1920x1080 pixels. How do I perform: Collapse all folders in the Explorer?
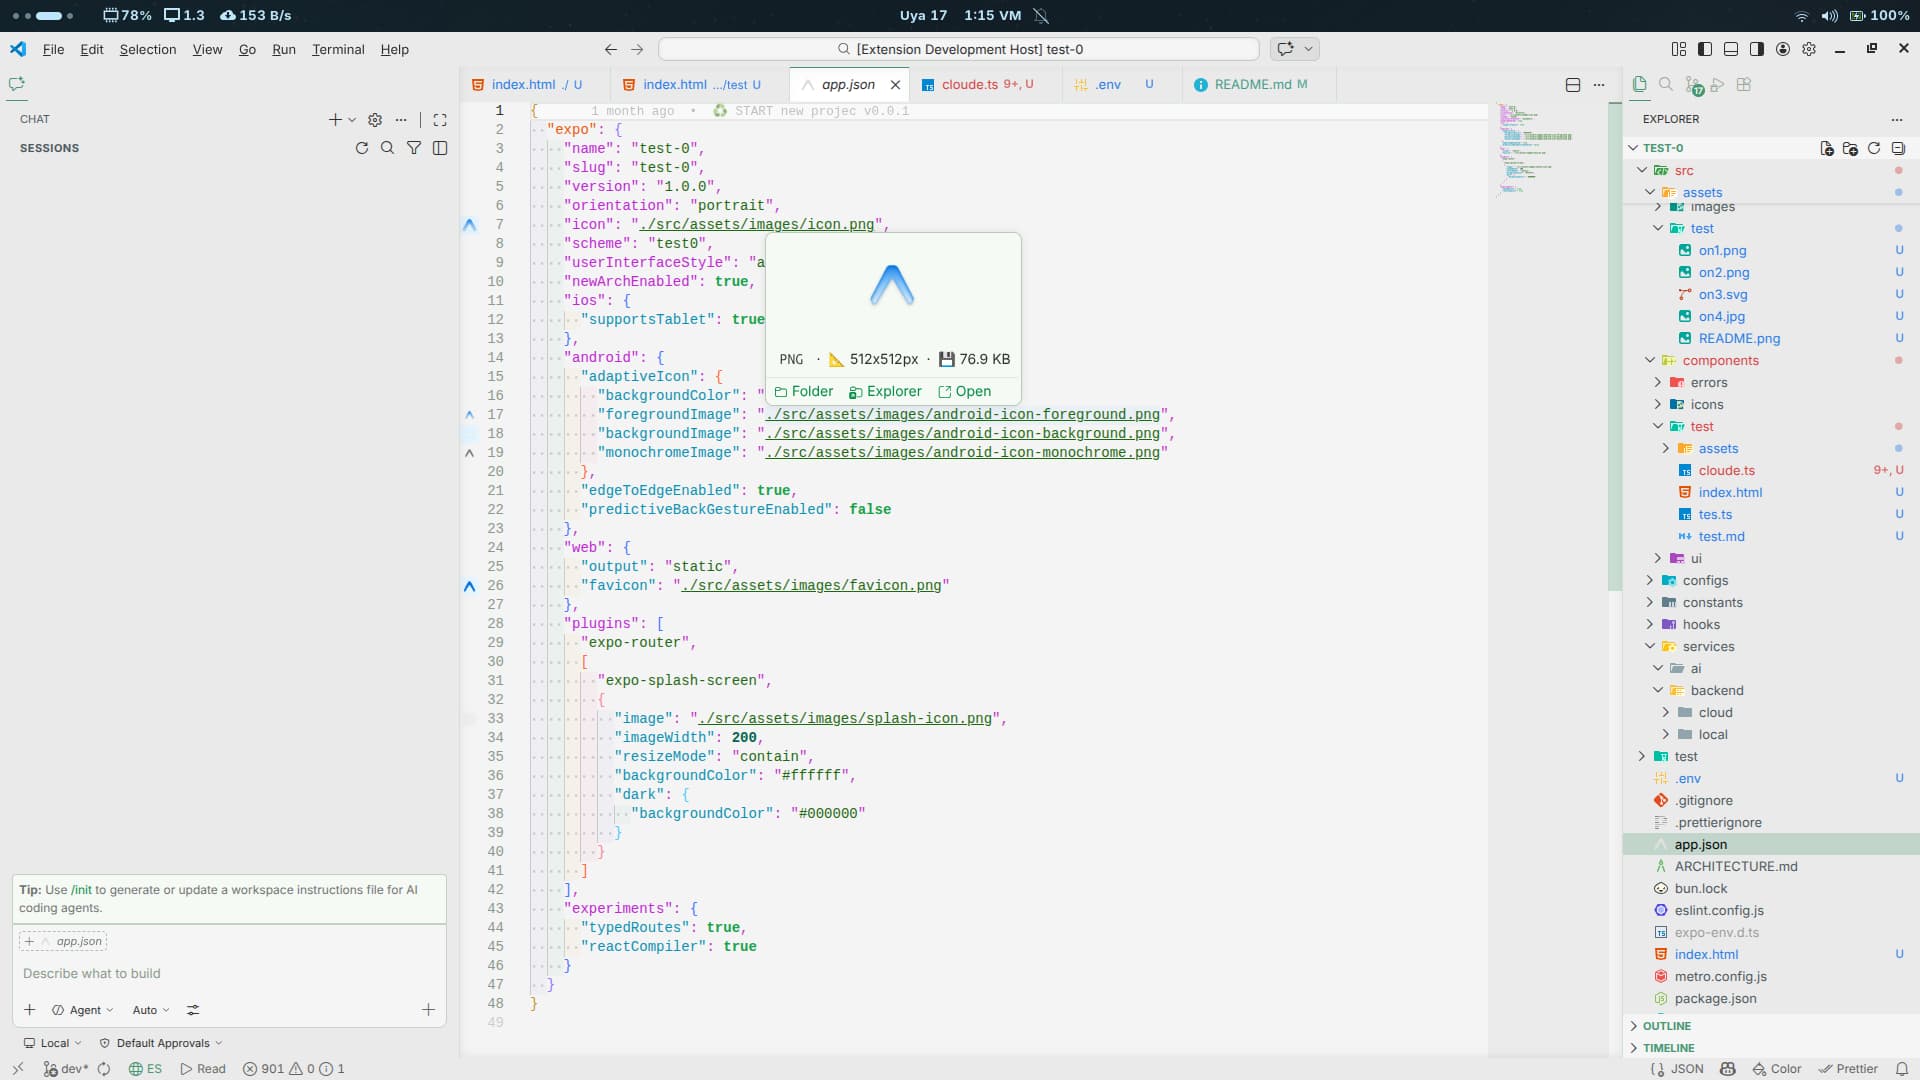pos(1898,148)
